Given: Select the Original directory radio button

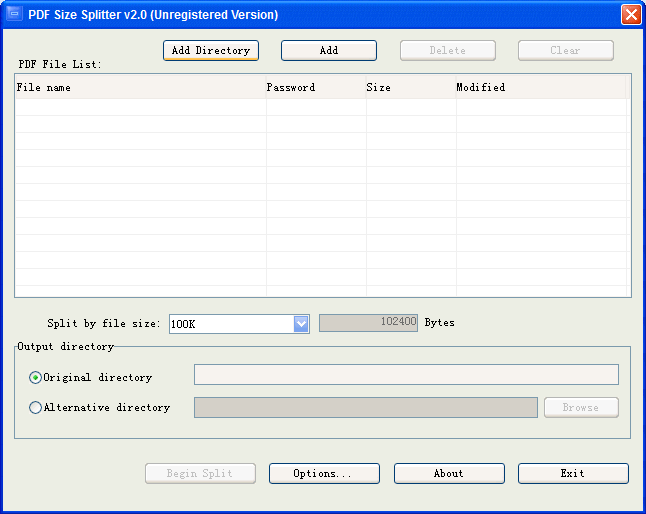Looking at the screenshot, I should coord(36,377).
